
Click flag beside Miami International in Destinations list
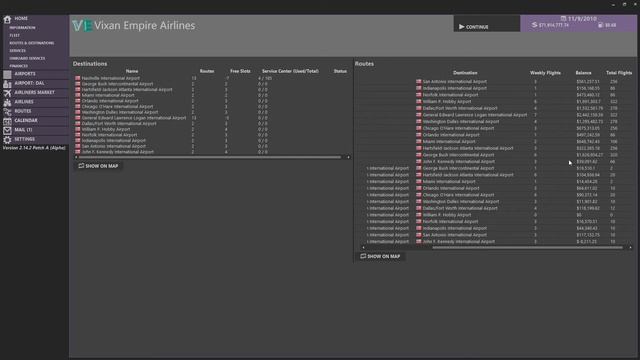pyautogui.click(x=78, y=96)
